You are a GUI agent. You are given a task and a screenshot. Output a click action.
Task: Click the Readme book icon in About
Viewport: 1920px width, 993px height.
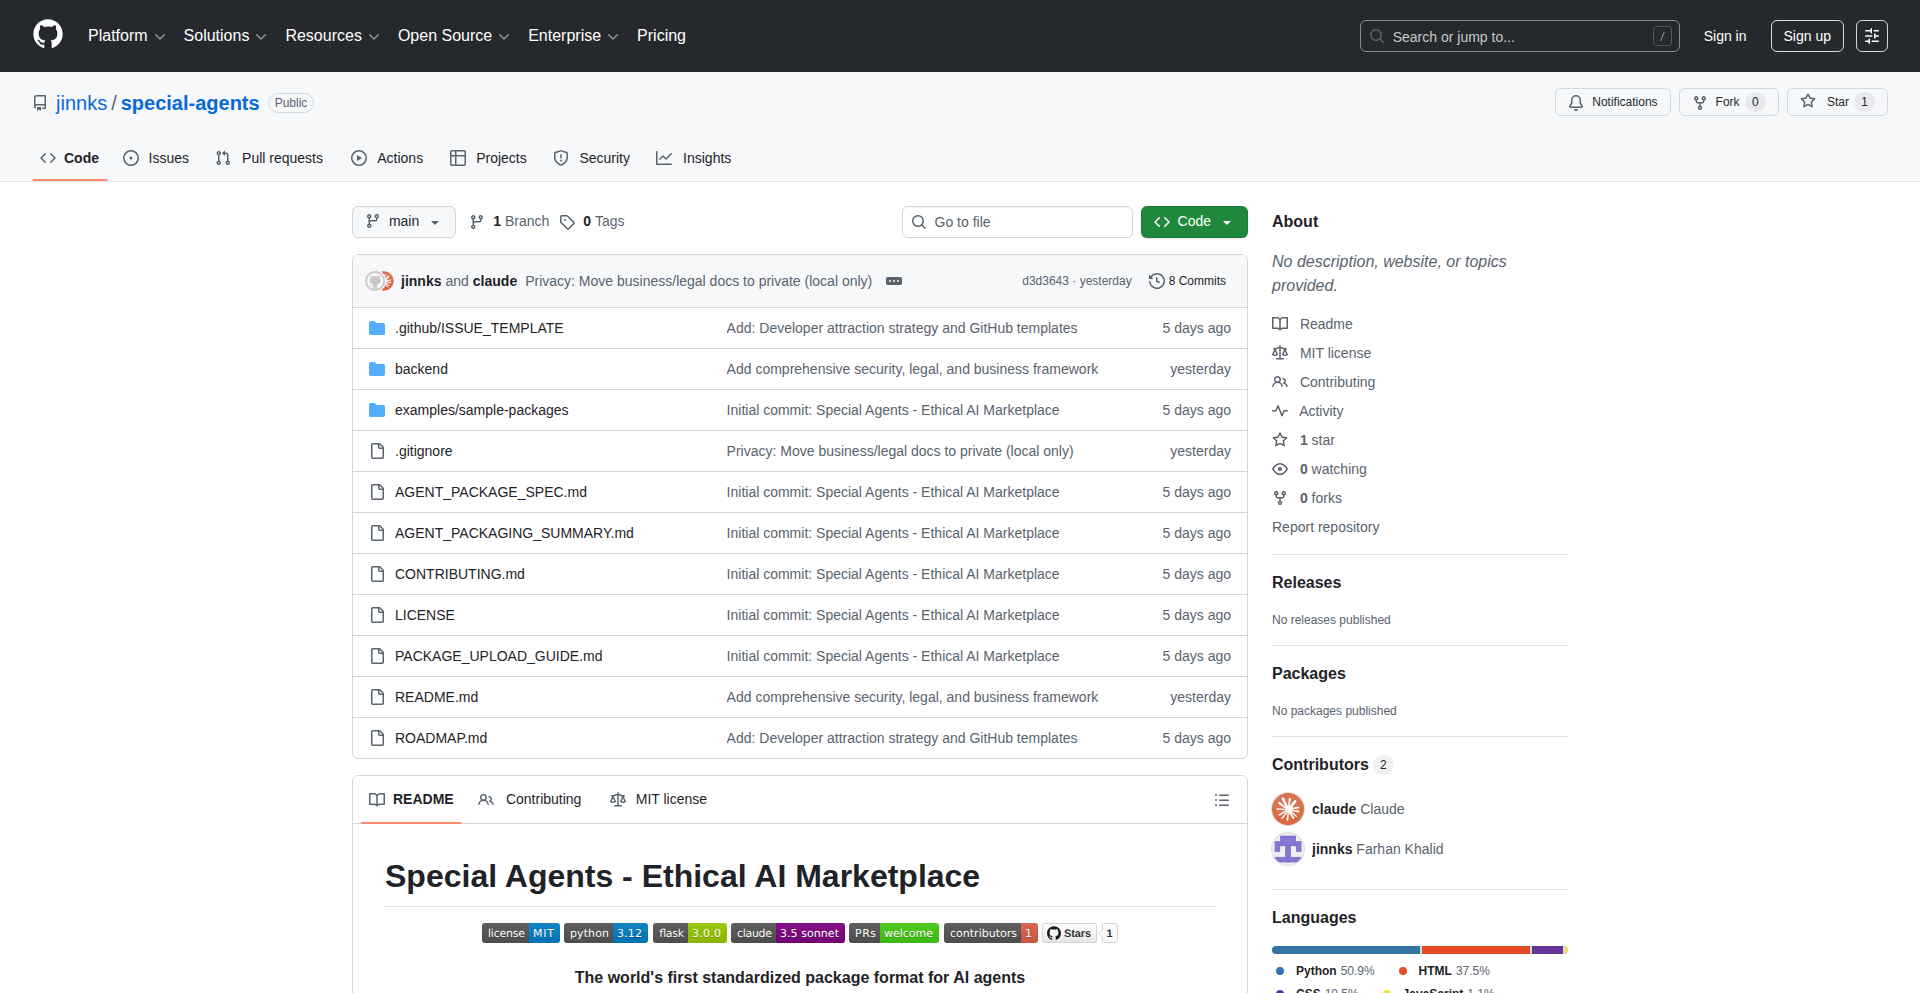coord(1281,323)
